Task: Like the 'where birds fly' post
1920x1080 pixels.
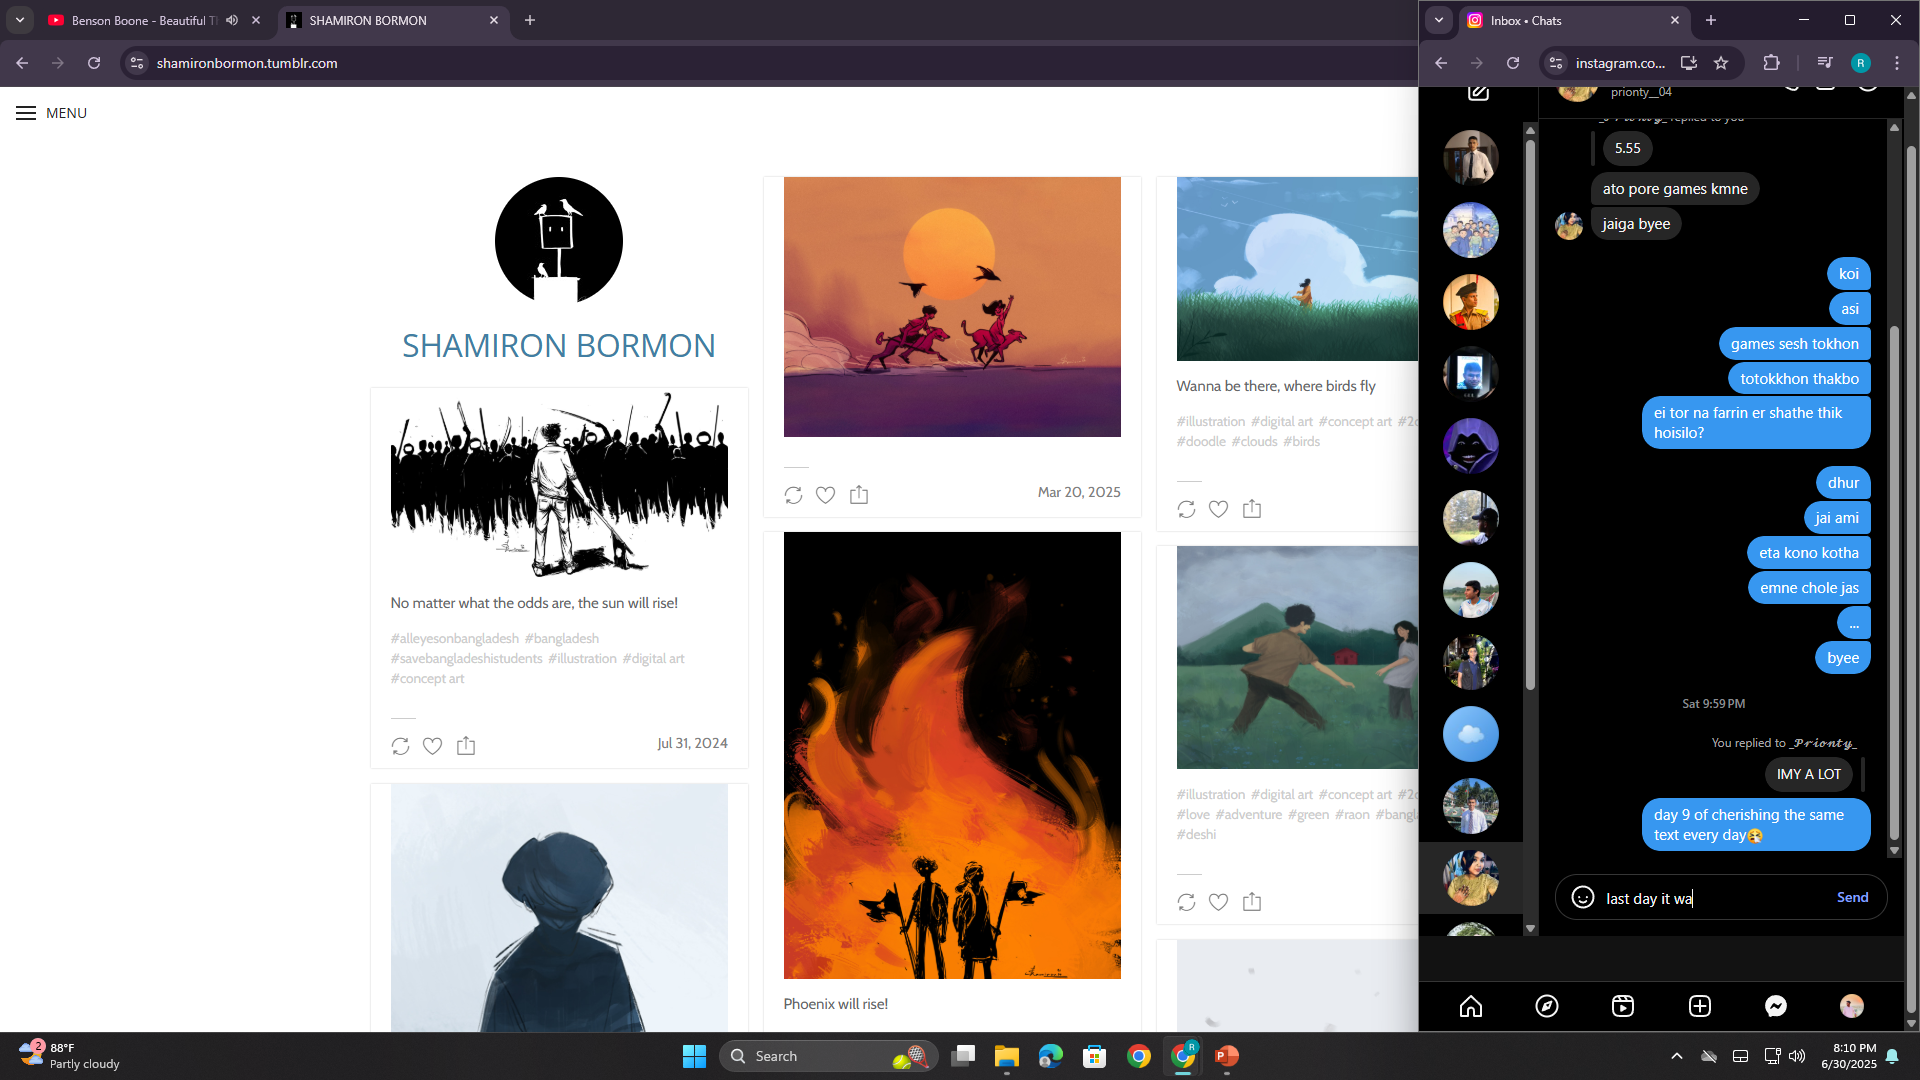Action: 1218,509
